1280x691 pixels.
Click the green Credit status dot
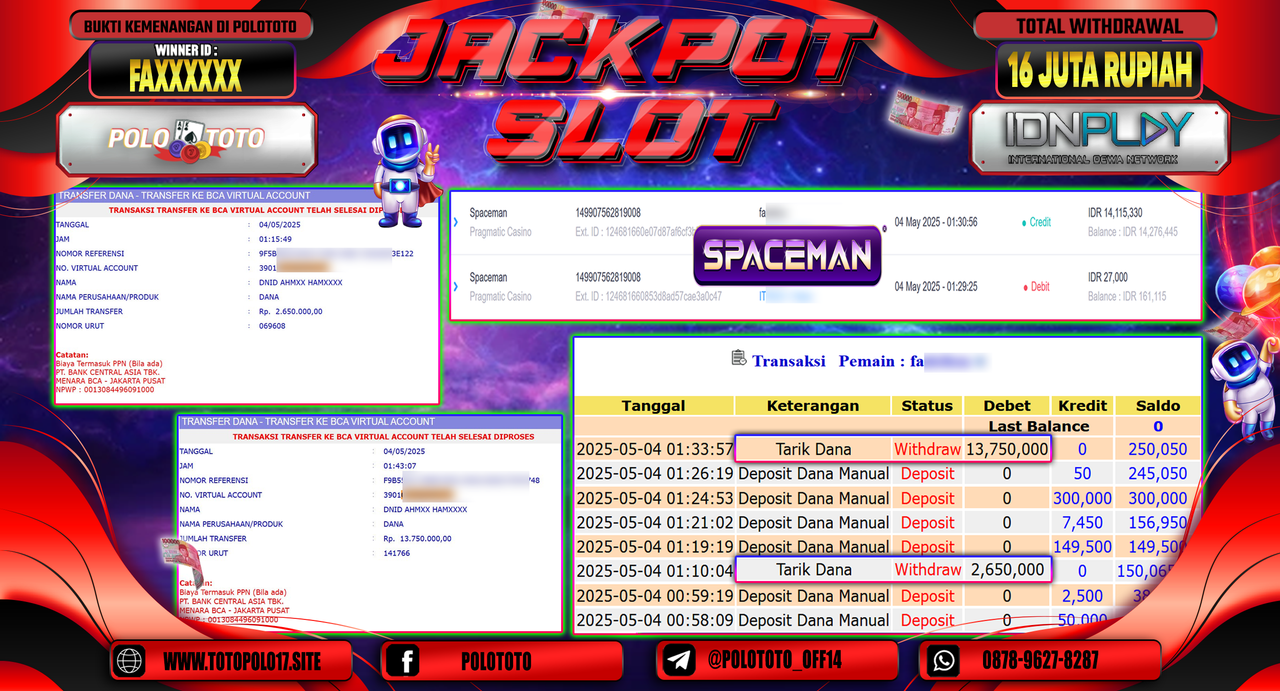pos(1024,223)
